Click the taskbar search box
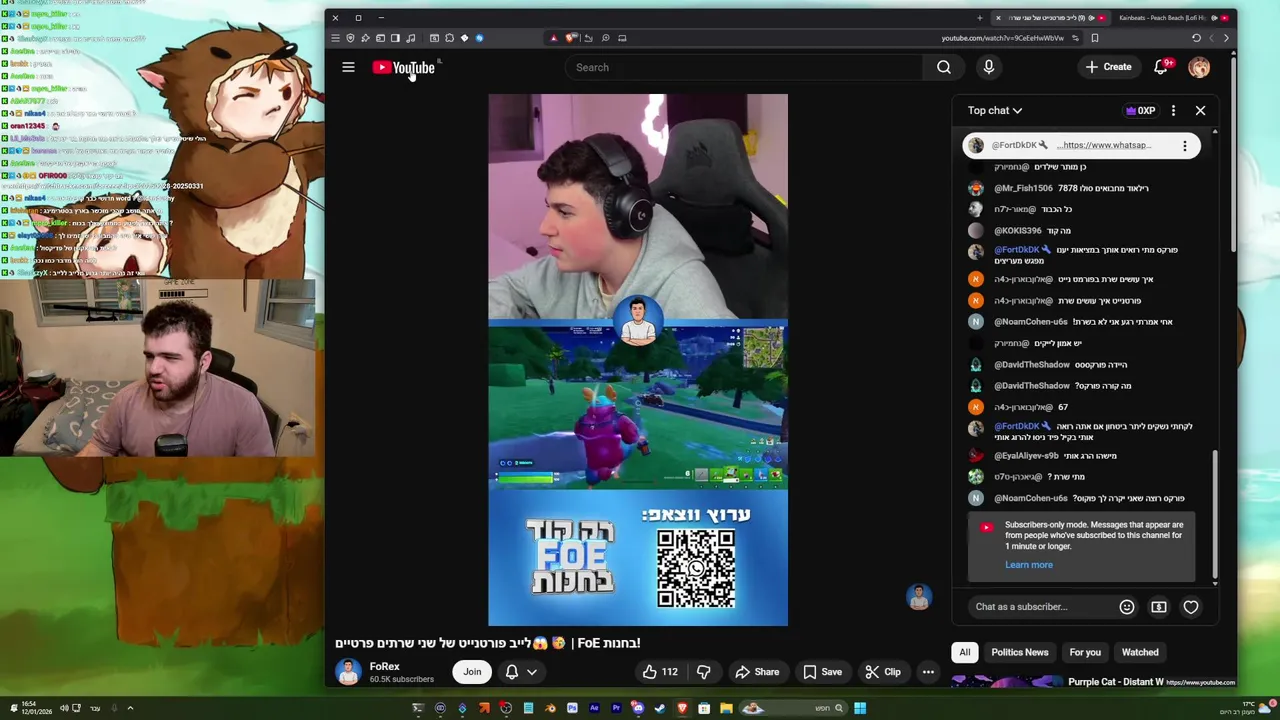This screenshot has width=1280, height=720. click(793, 708)
